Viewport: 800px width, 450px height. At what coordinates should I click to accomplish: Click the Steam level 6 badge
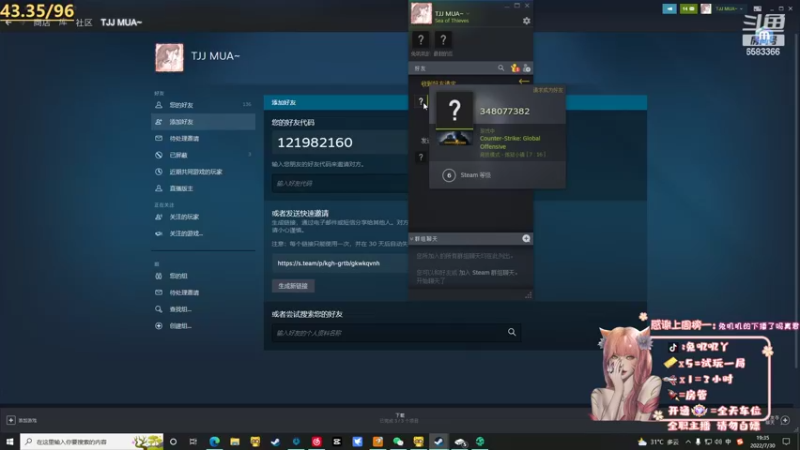[x=449, y=176]
